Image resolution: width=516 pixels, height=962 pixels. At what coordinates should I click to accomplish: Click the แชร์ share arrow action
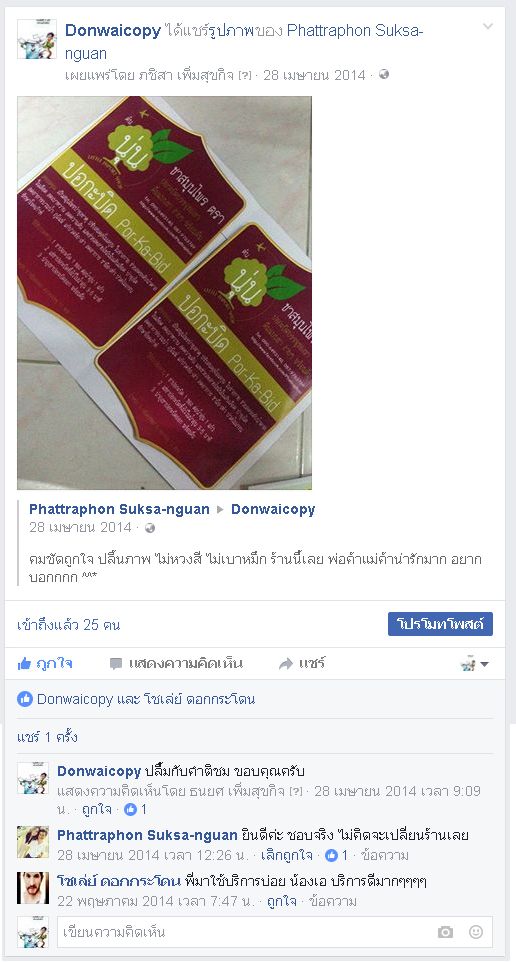(302, 663)
